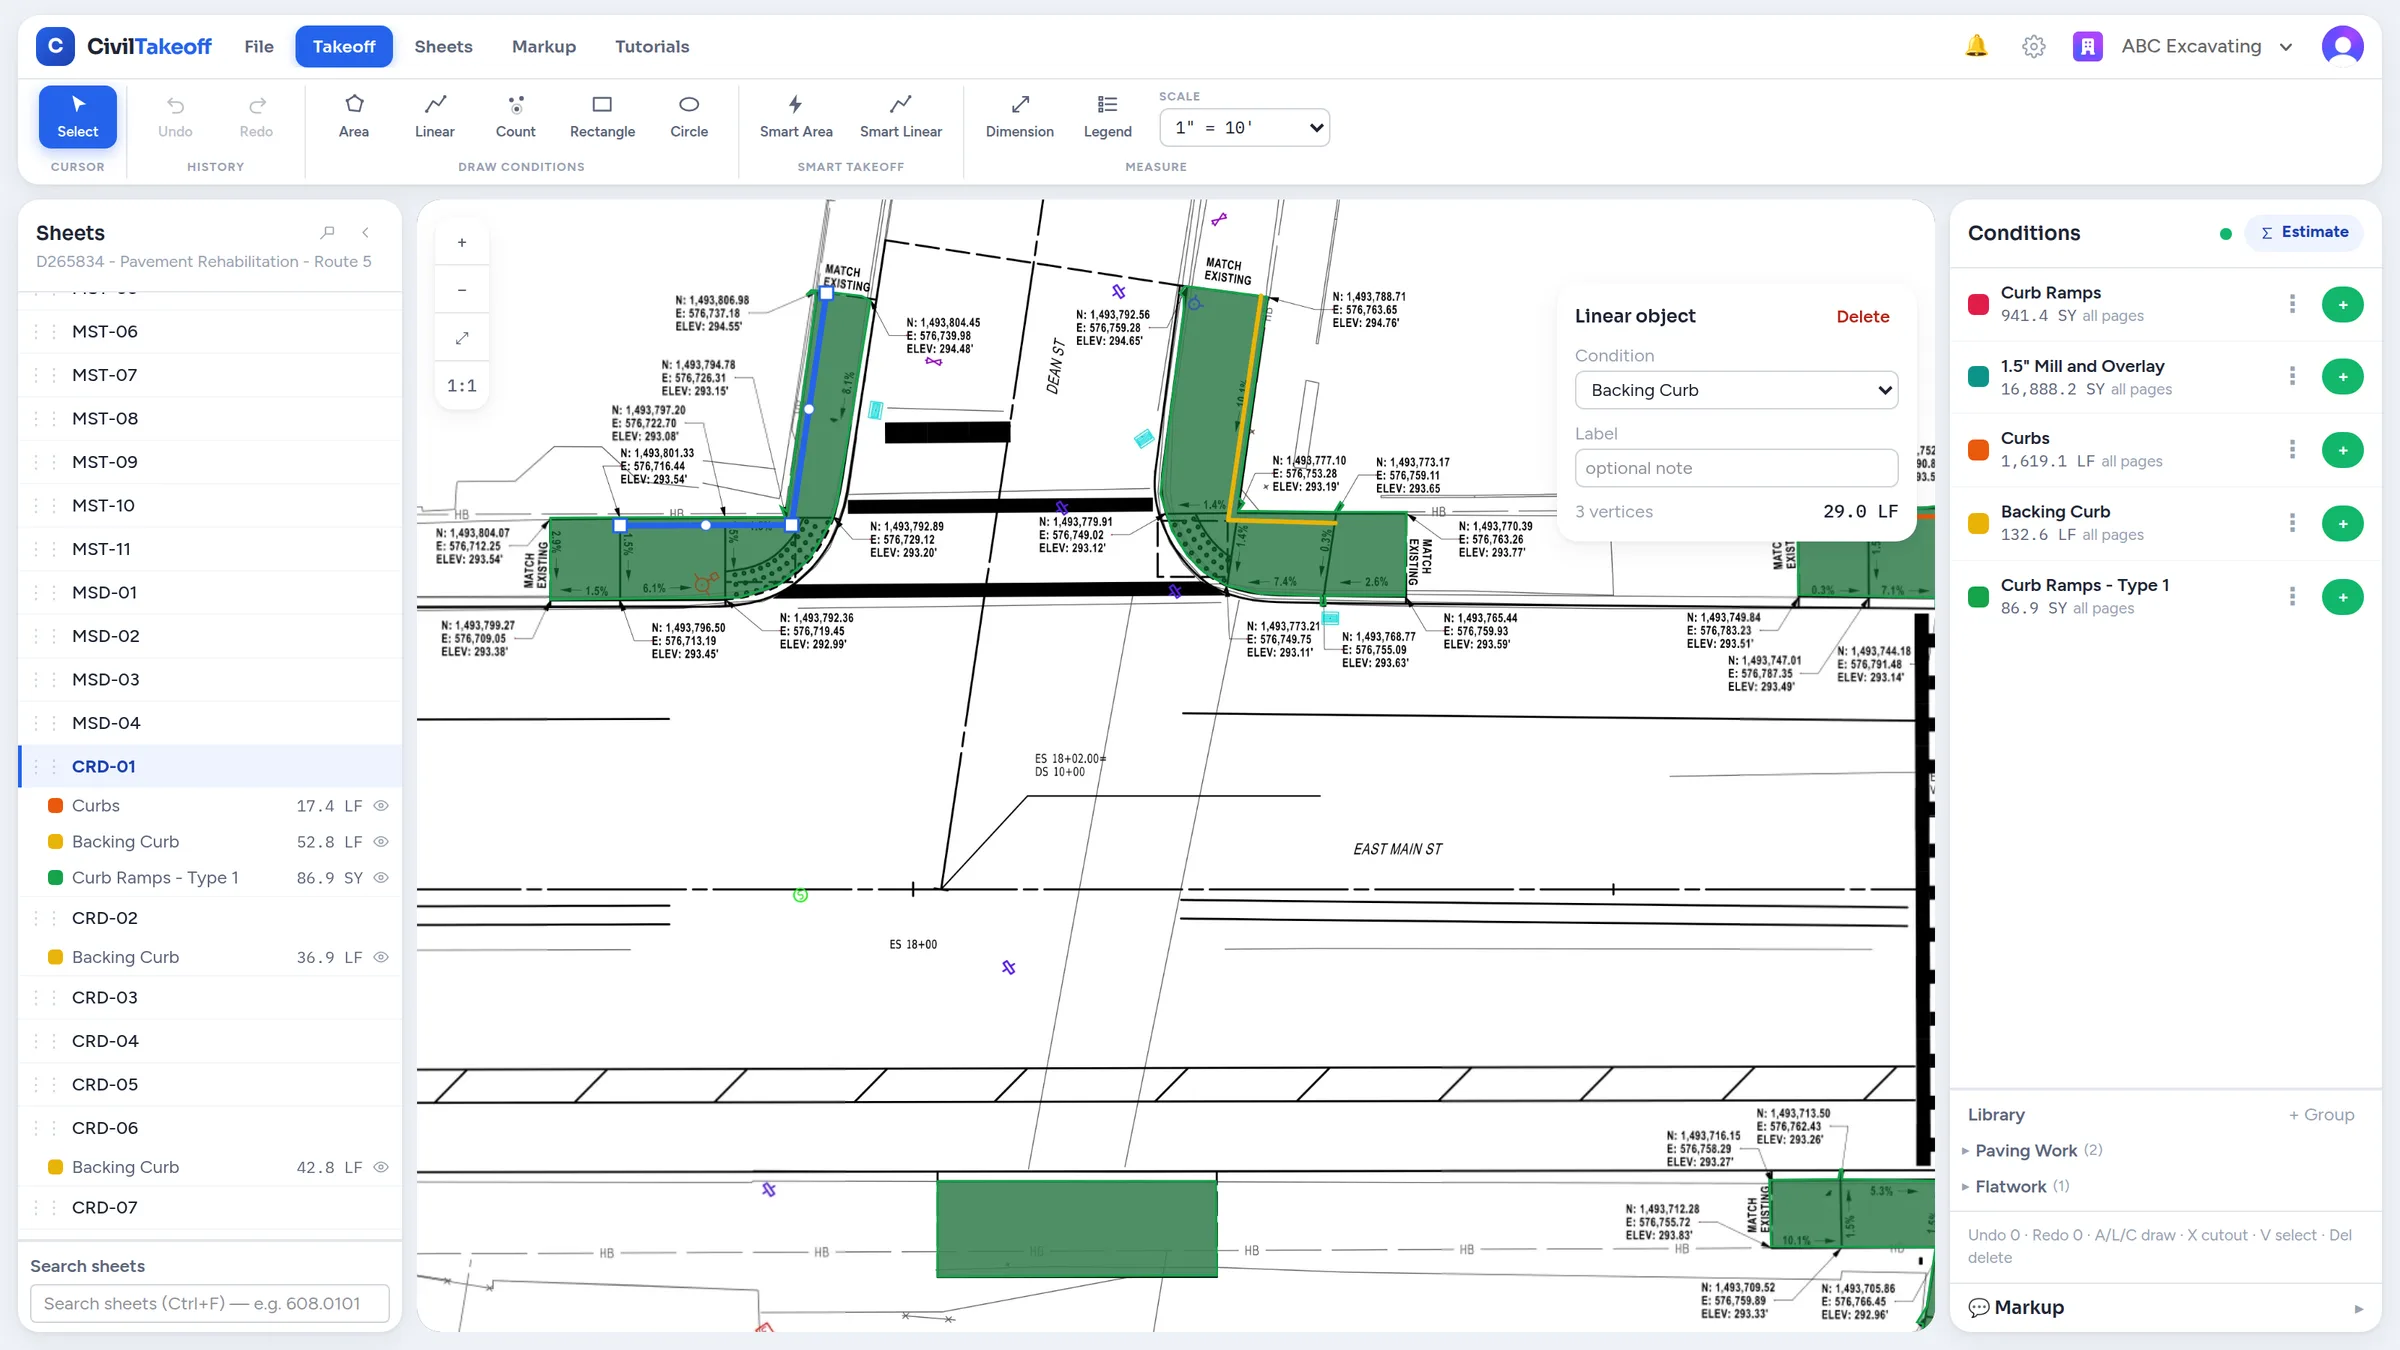Open the Tutorials tab

(652, 46)
